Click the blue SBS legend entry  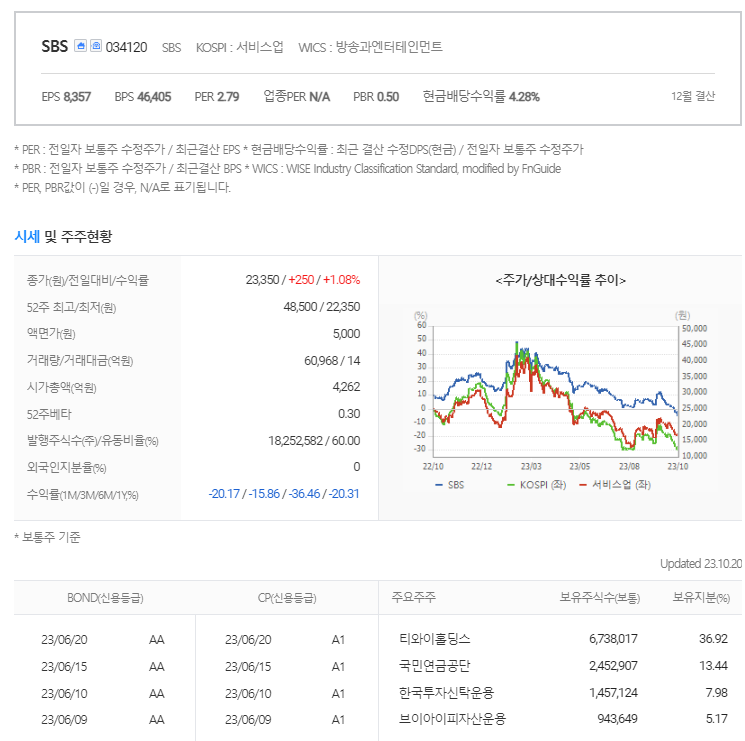coord(449,485)
